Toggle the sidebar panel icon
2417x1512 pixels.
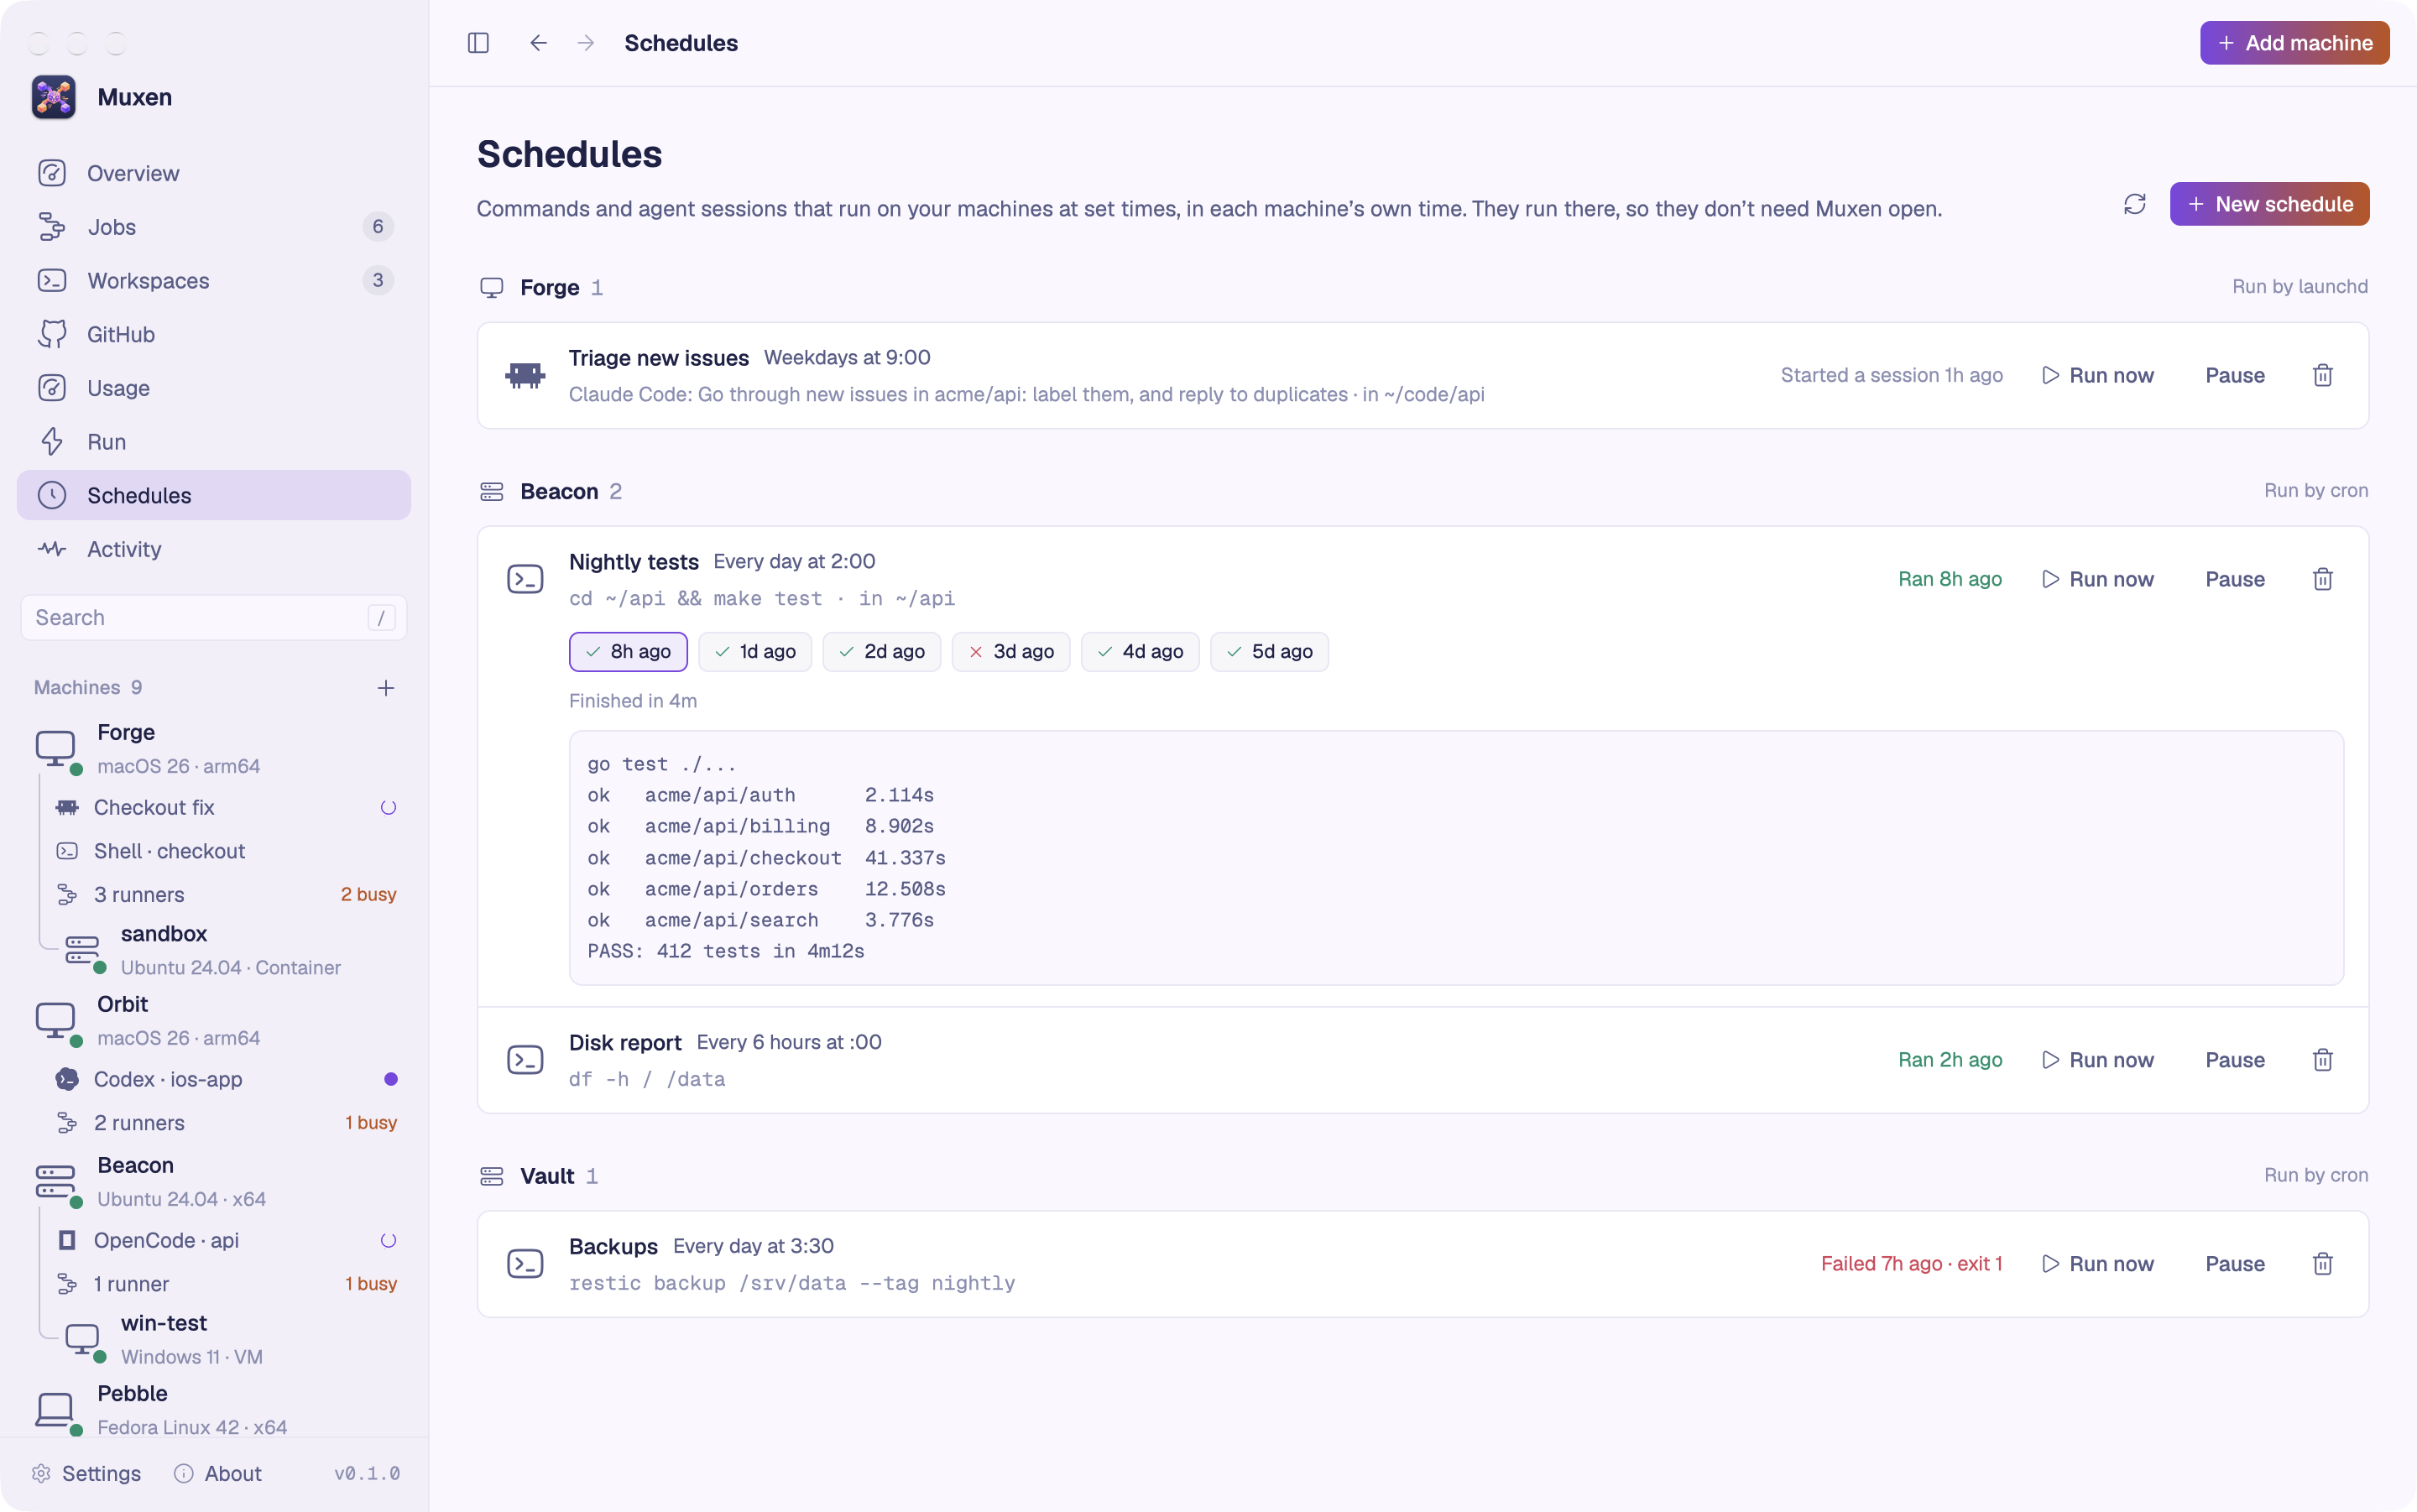coord(478,43)
